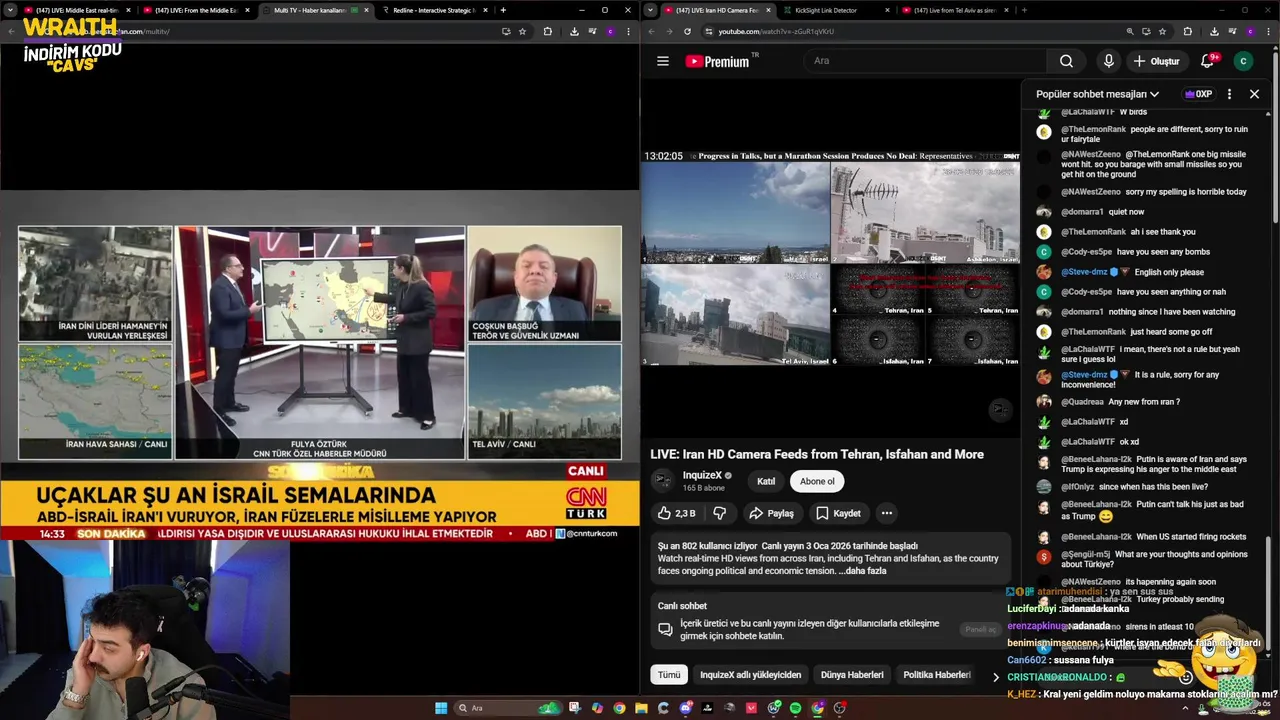Click the InquizeX channel avatar

(x=662, y=481)
